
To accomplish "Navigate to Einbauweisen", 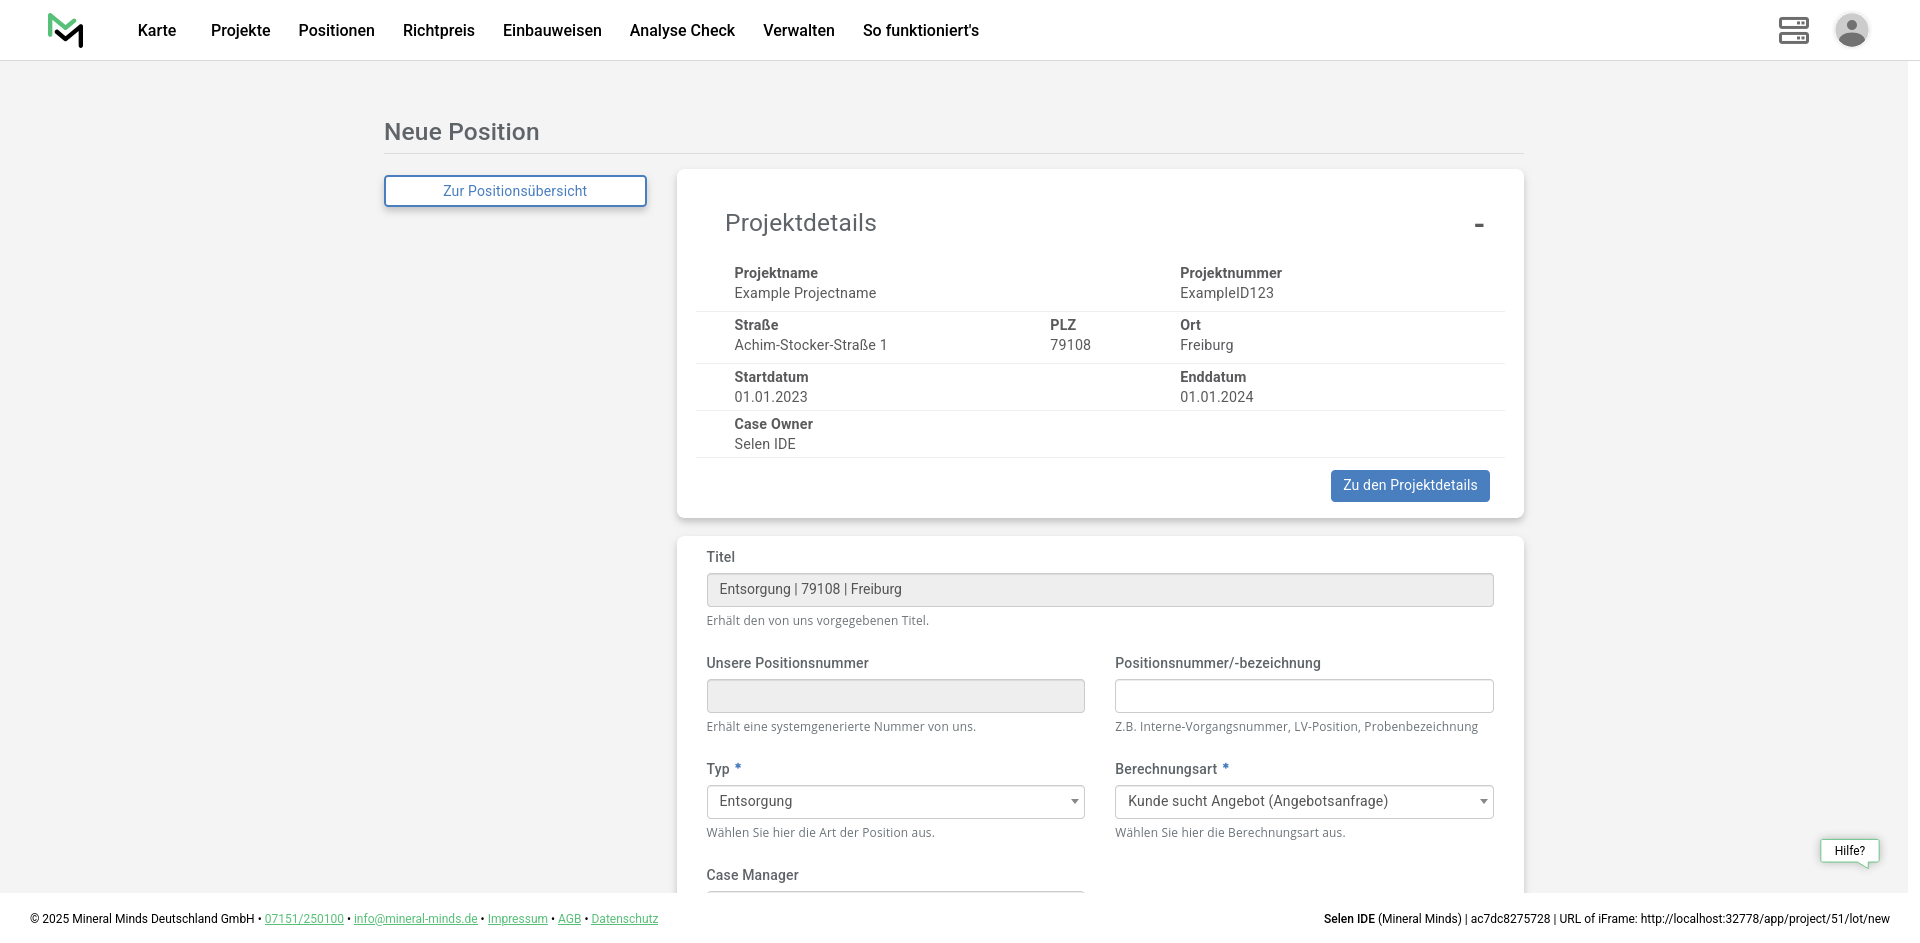I will [552, 30].
